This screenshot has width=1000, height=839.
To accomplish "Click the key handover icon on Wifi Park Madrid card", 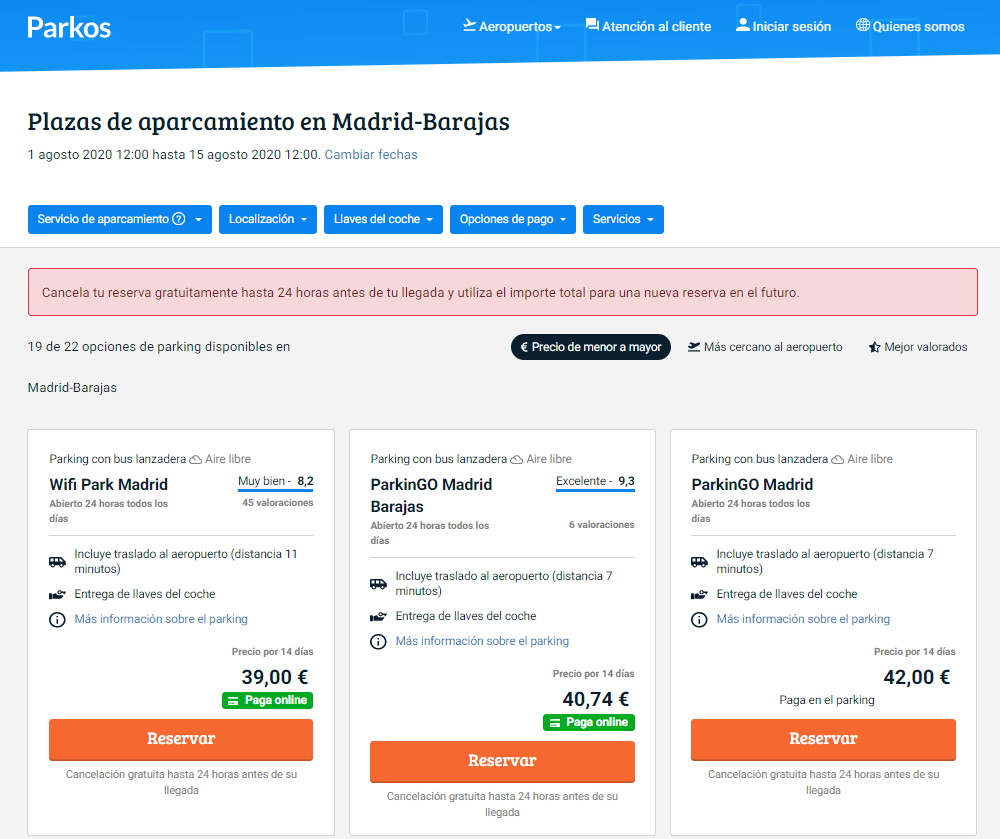I will click(57, 594).
